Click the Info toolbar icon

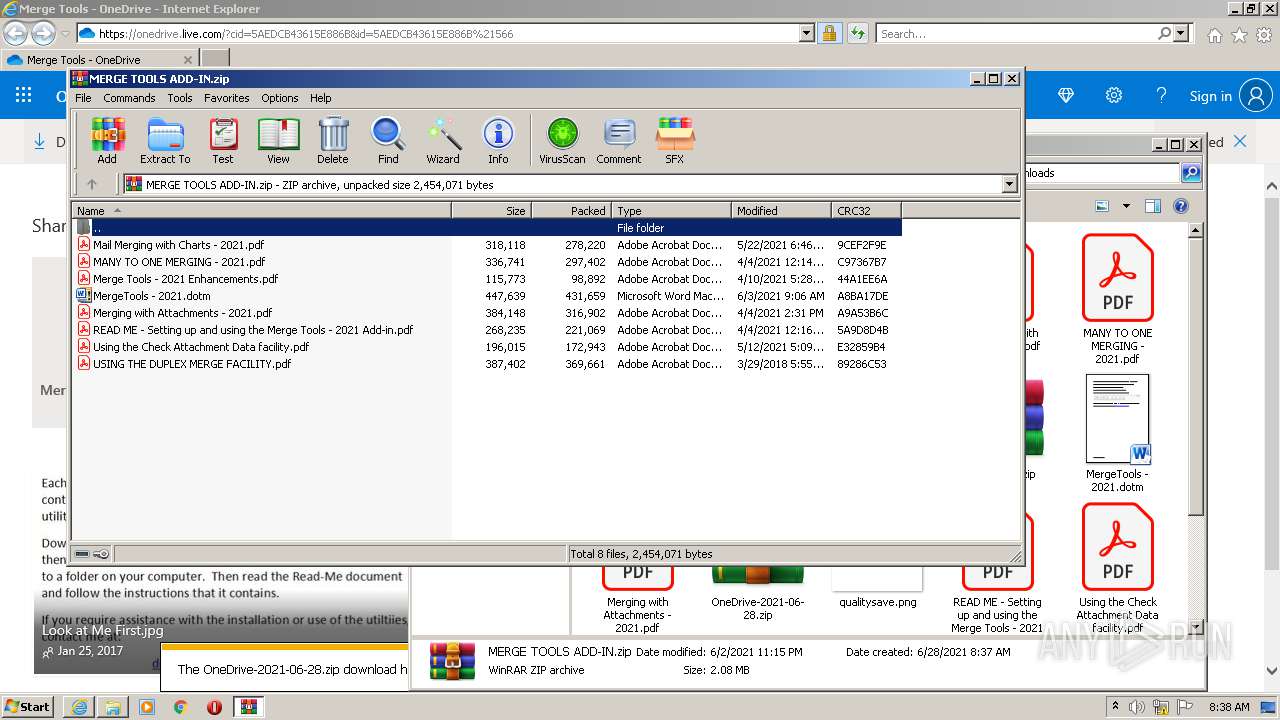point(498,140)
